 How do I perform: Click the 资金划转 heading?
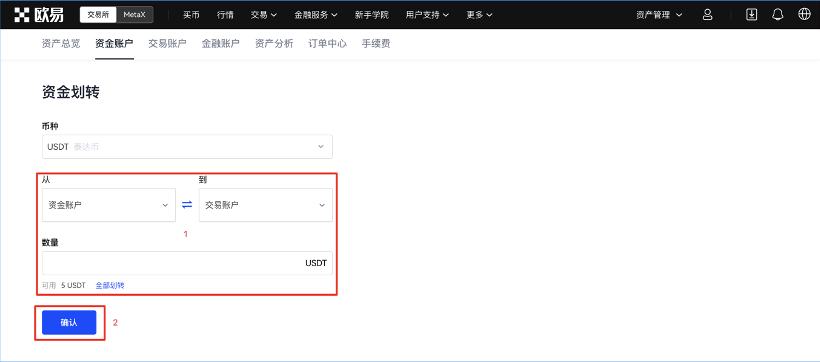[x=71, y=93]
